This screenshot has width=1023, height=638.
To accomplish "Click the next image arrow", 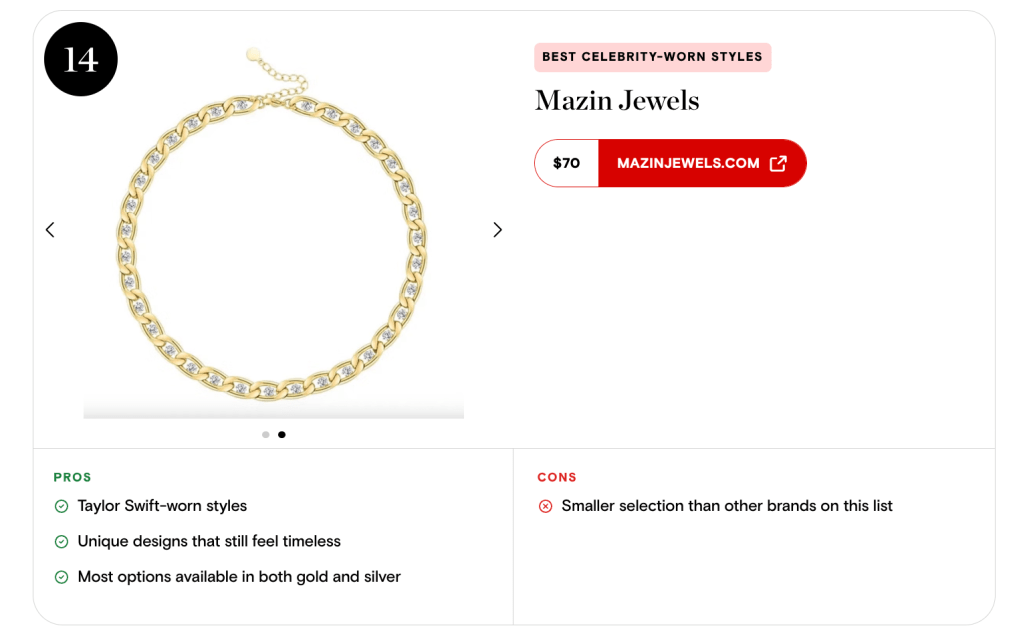I will pos(497,230).
